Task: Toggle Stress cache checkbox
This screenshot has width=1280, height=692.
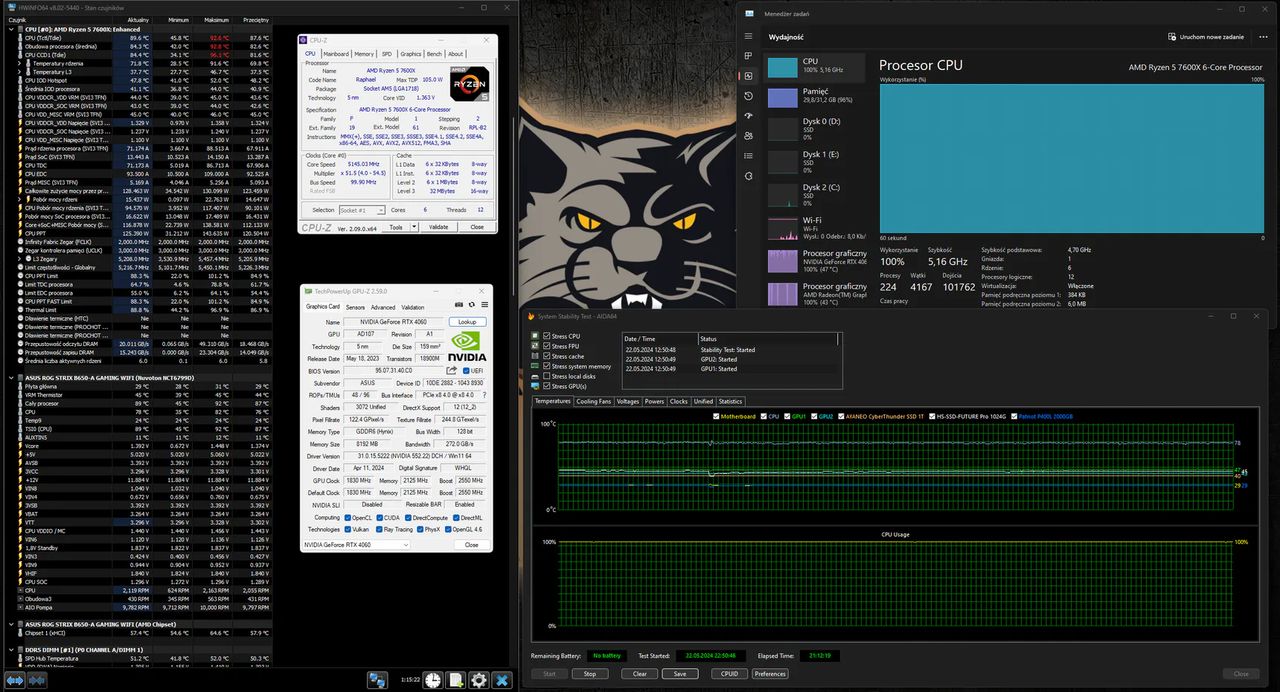Action: 546,356
